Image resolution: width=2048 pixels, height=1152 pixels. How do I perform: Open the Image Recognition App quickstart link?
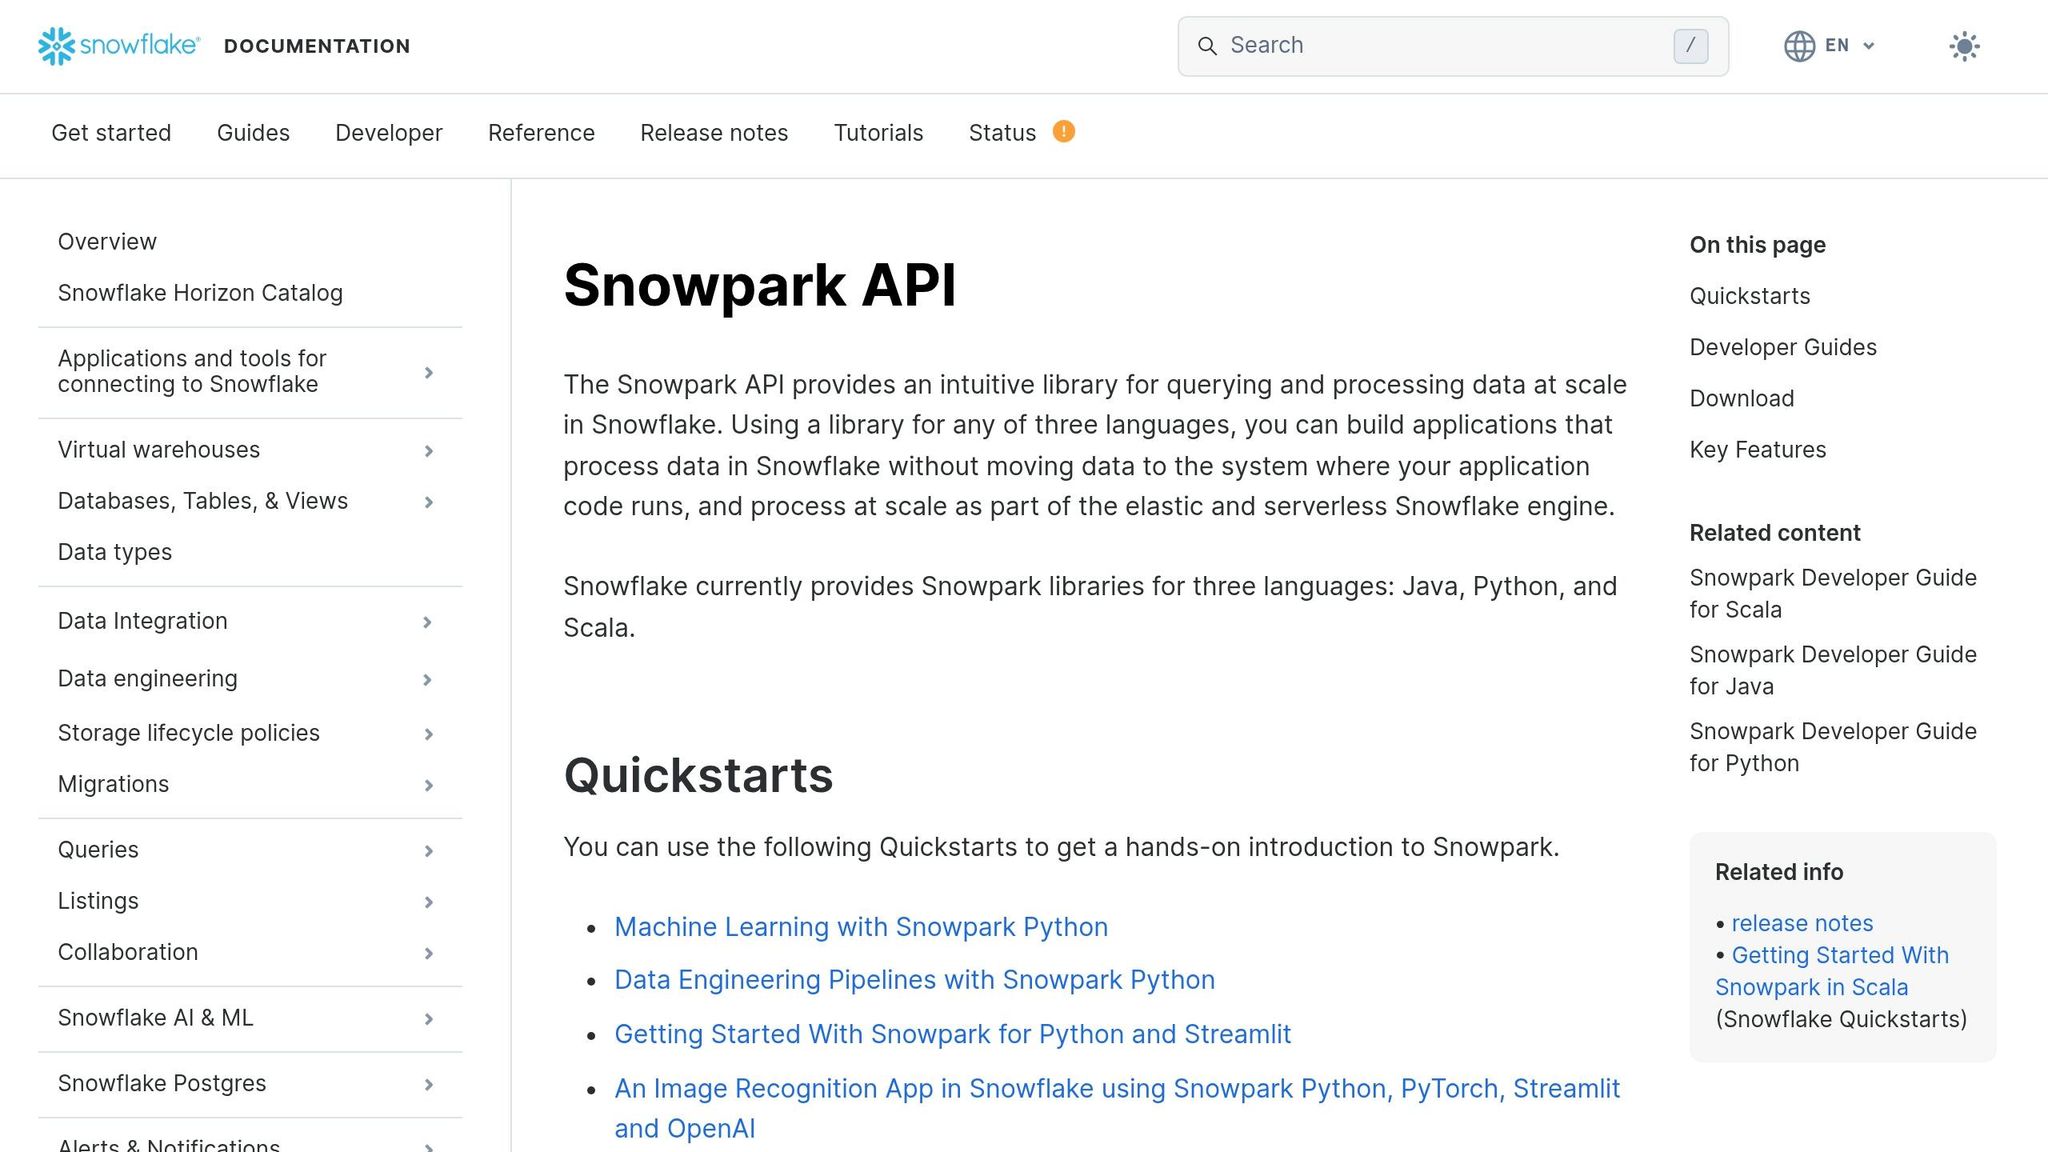coord(1117,1108)
